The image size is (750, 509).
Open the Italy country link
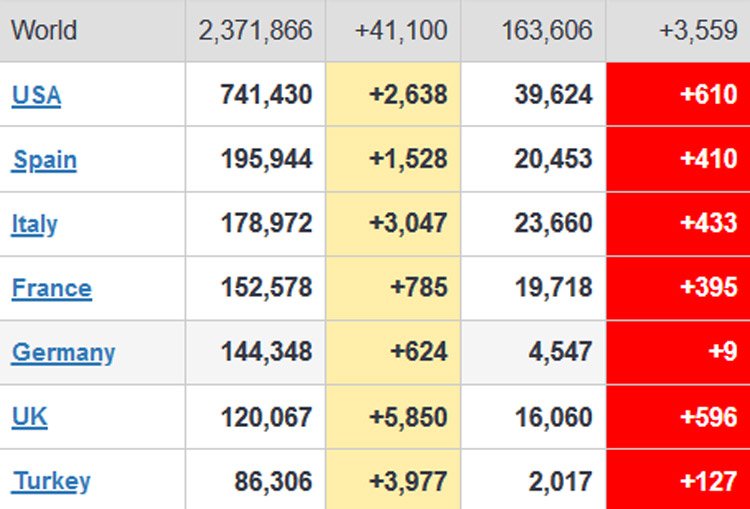[34, 224]
